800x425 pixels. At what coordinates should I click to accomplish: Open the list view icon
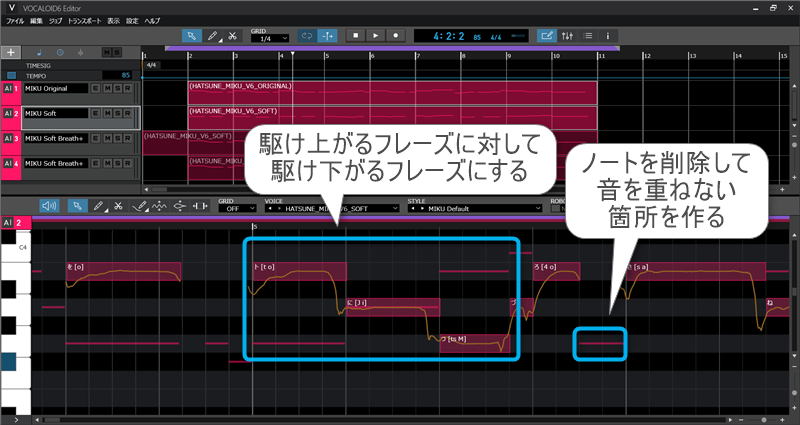pyautogui.click(x=588, y=36)
